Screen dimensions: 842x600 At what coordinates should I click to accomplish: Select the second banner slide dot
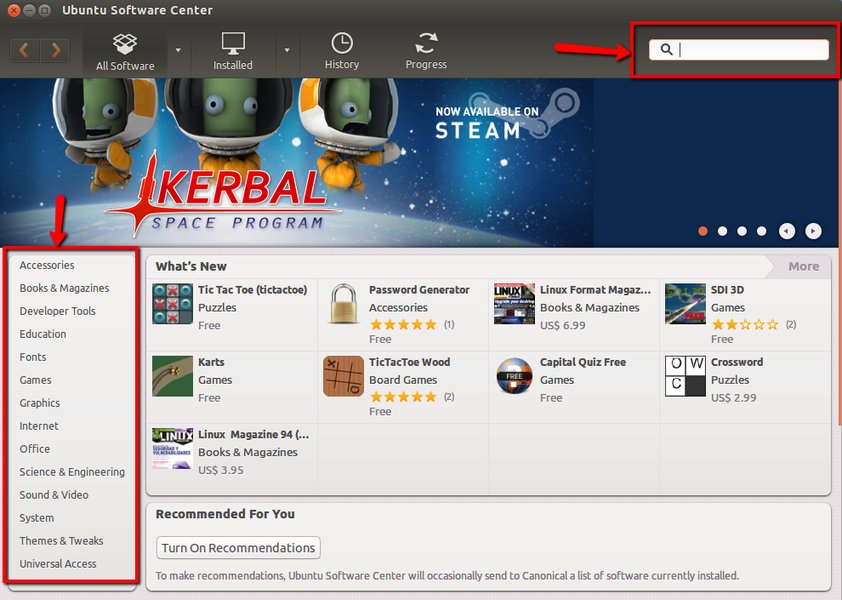[x=722, y=231]
